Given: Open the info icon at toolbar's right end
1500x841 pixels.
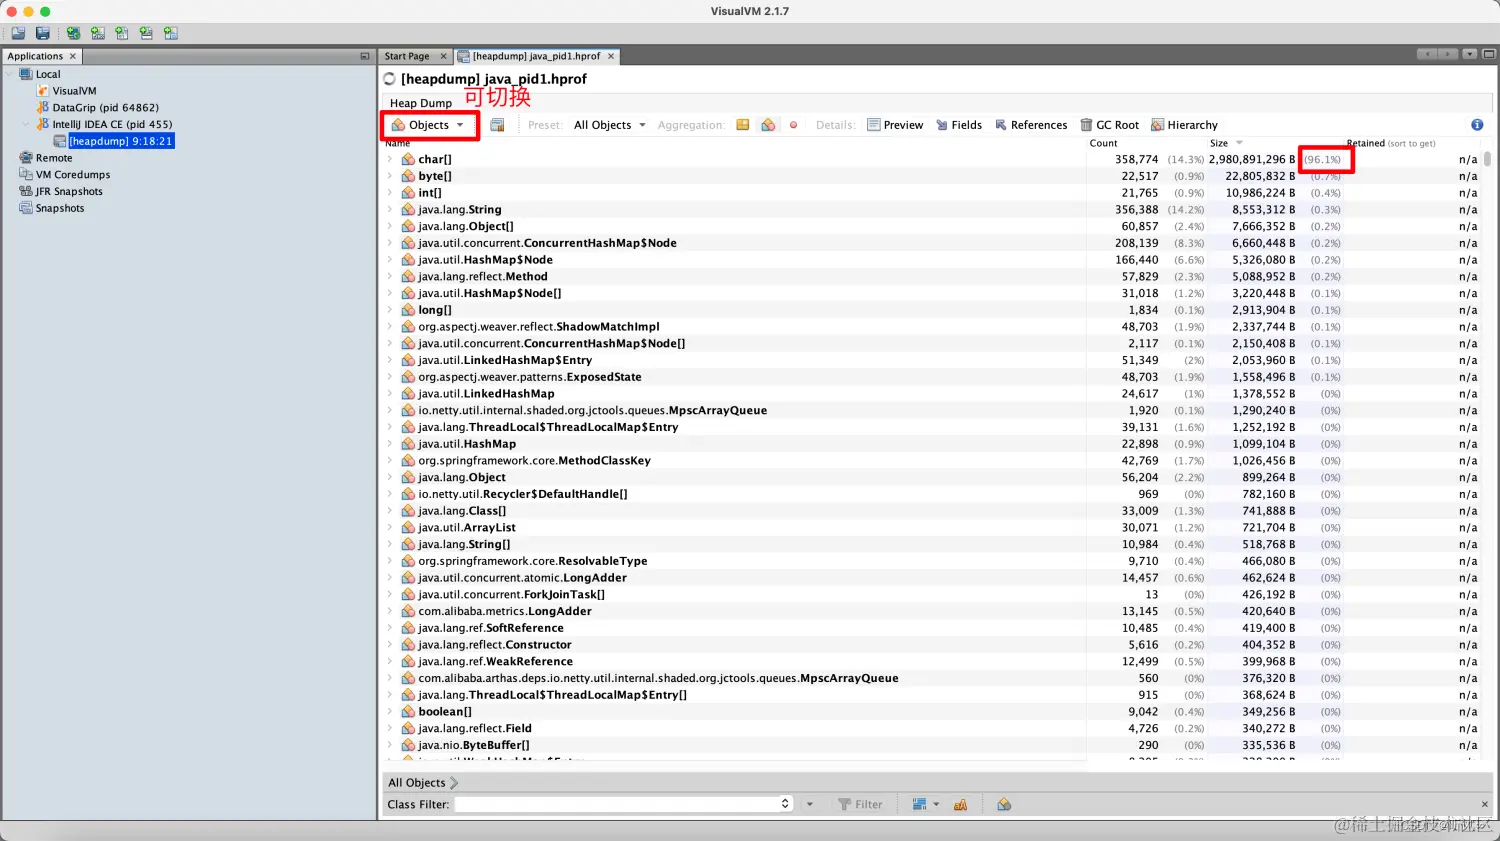Looking at the screenshot, I should tap(1477, 125).
